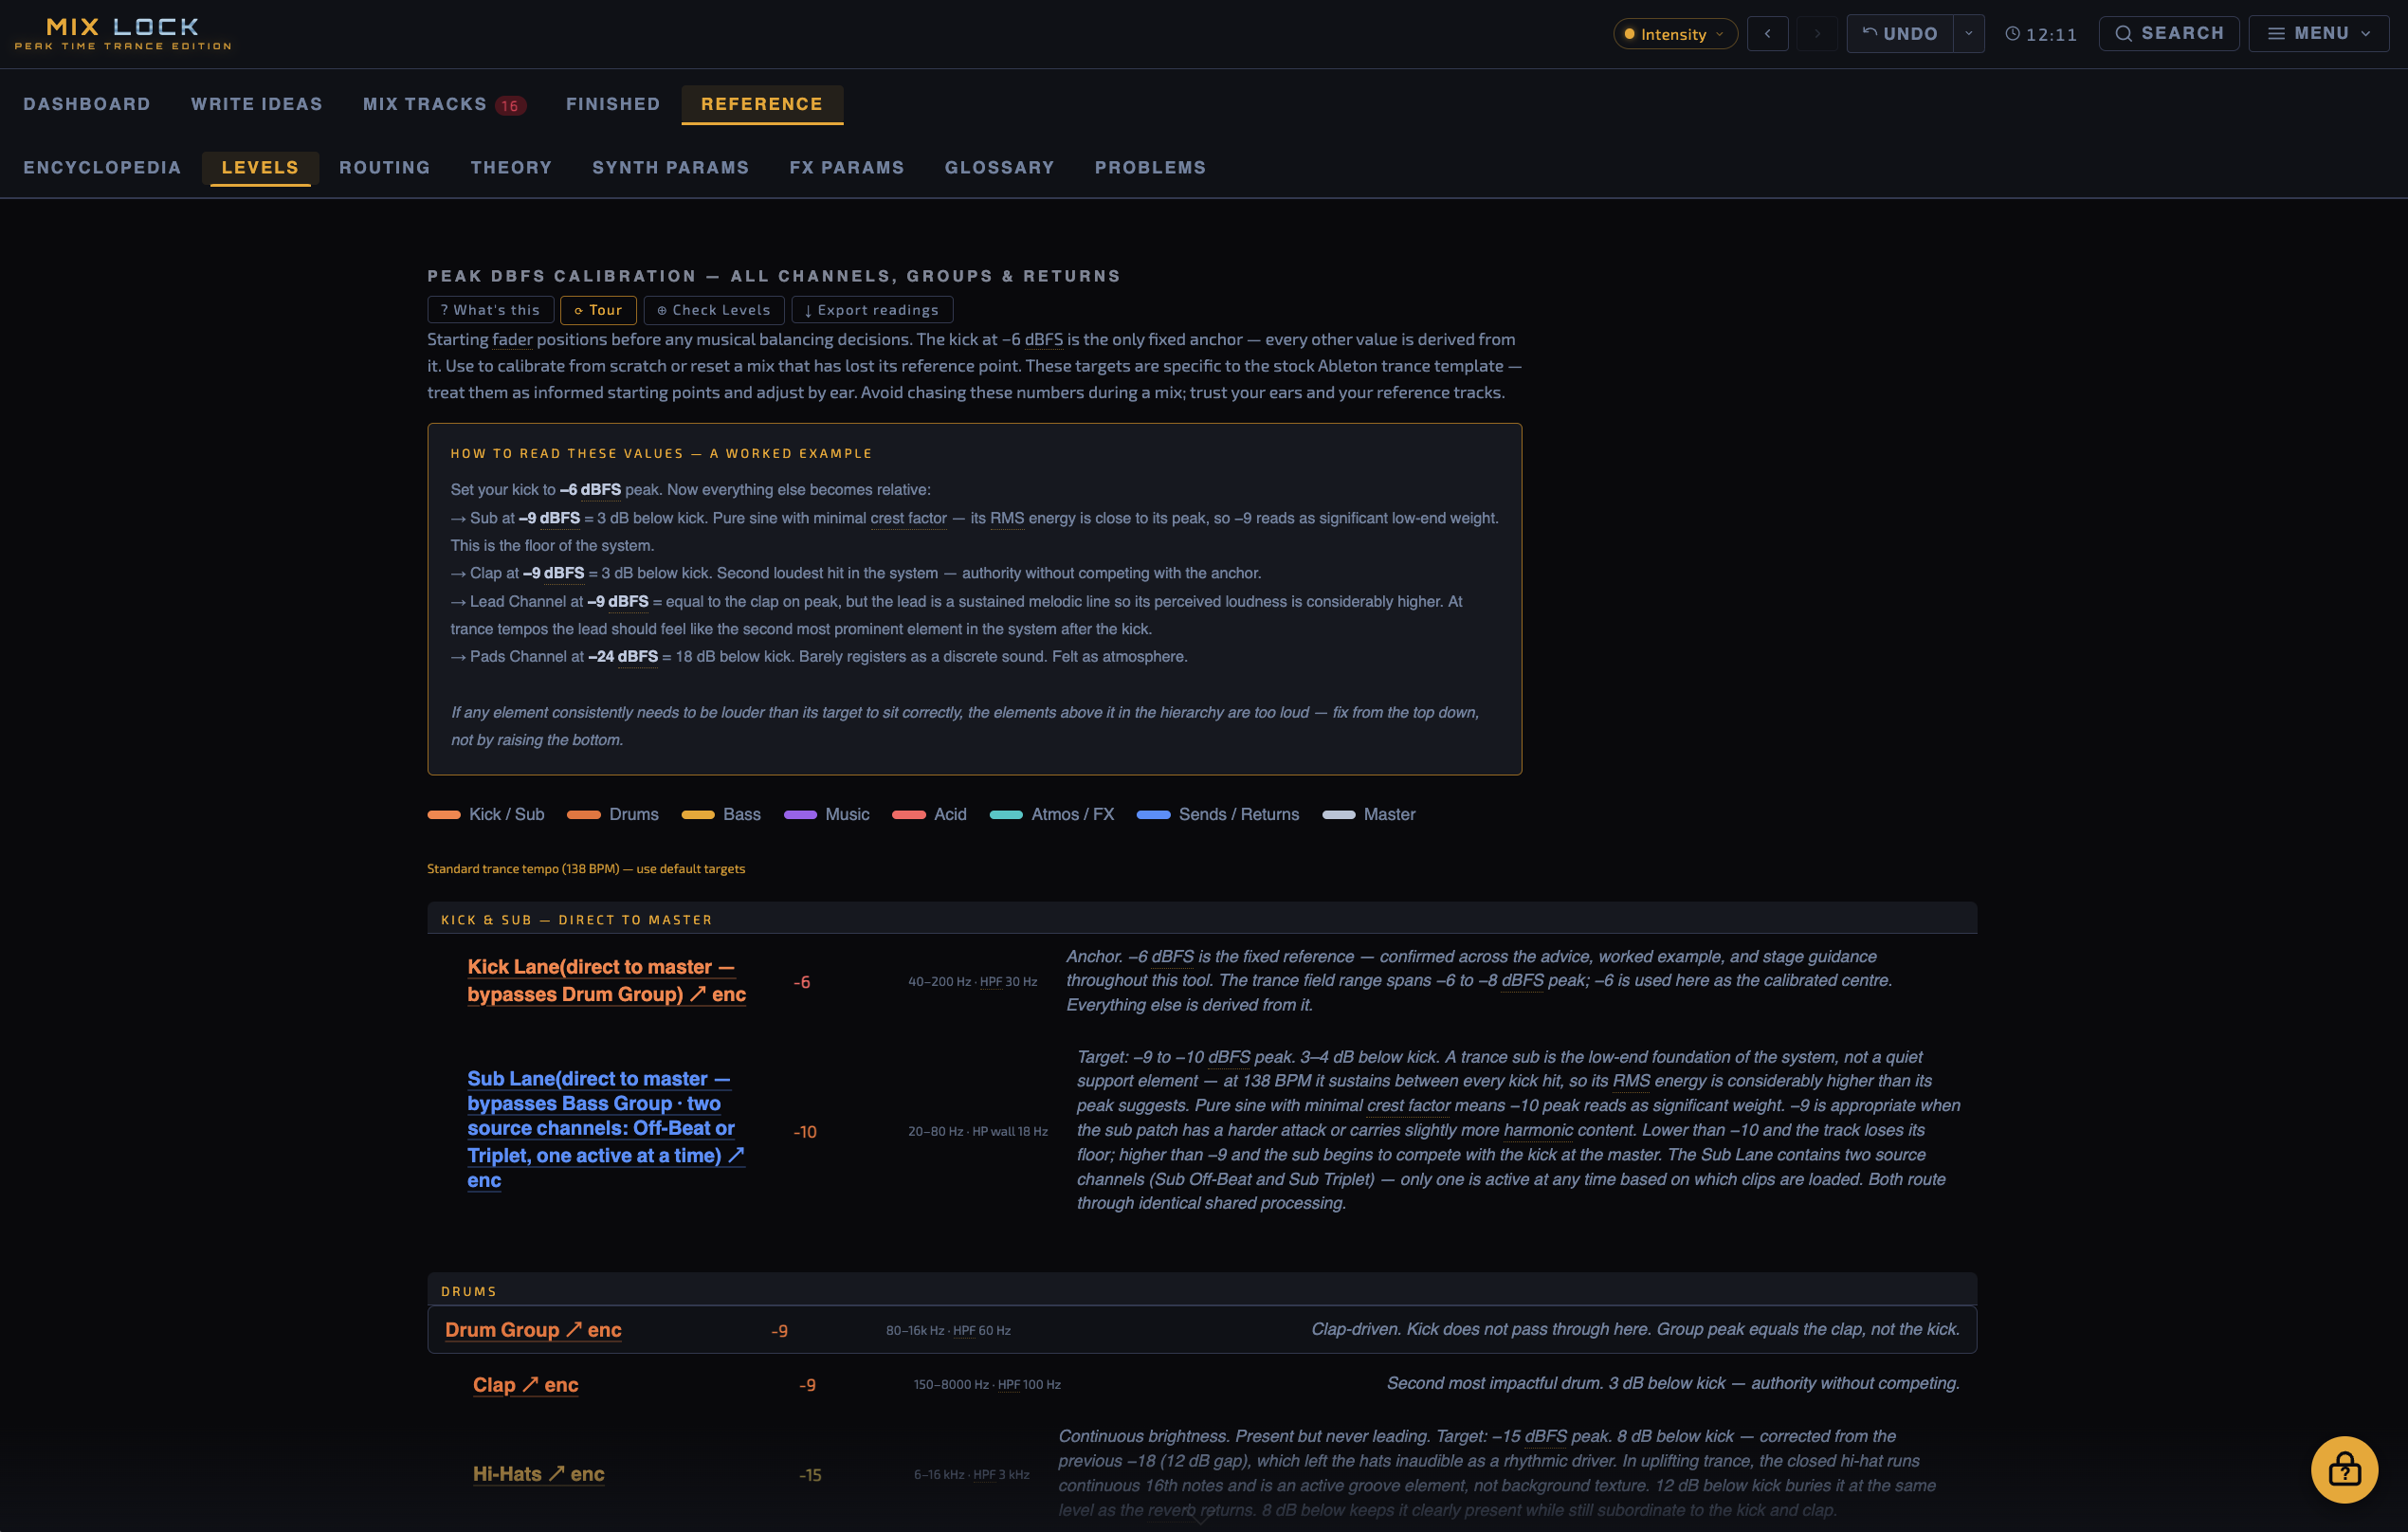Screen dimensions: 2408x1532
Task: Click the What's this button
Action: click(x=490, y=310)
